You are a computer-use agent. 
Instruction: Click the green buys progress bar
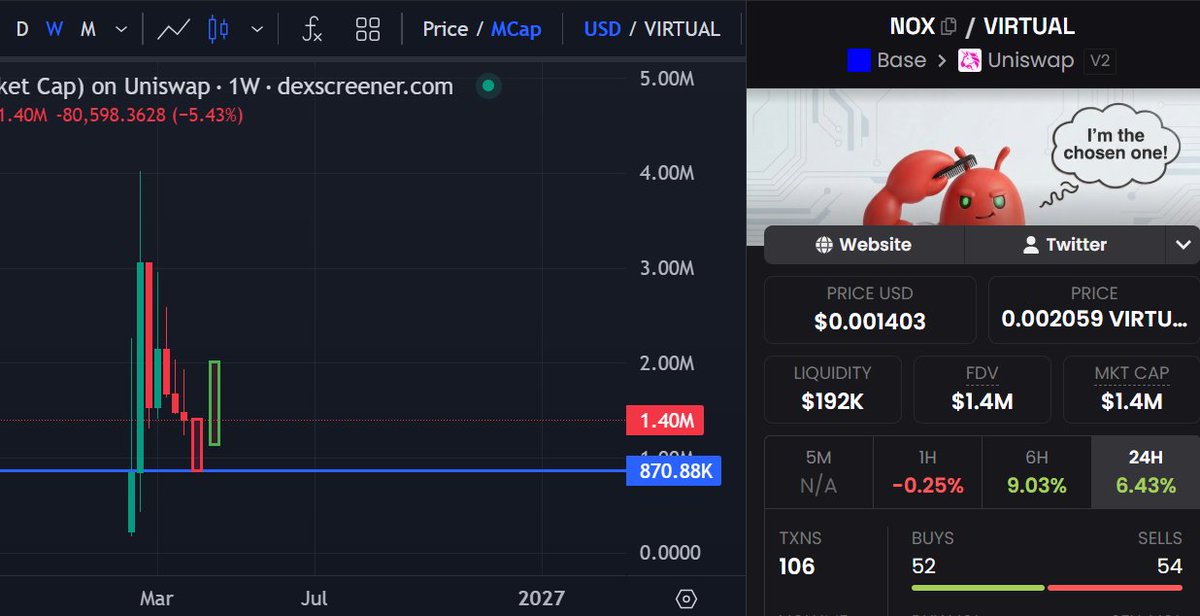(978, 588)
